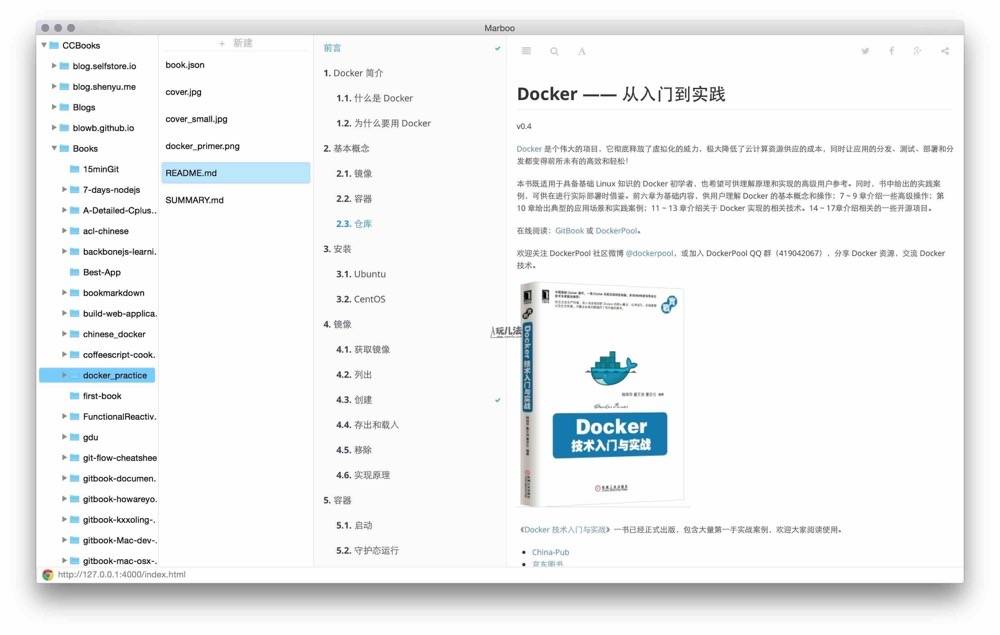Screen dimensions: 1000x635
Task: Collapse the CCBooks root folder
Action: click(44, 45)
